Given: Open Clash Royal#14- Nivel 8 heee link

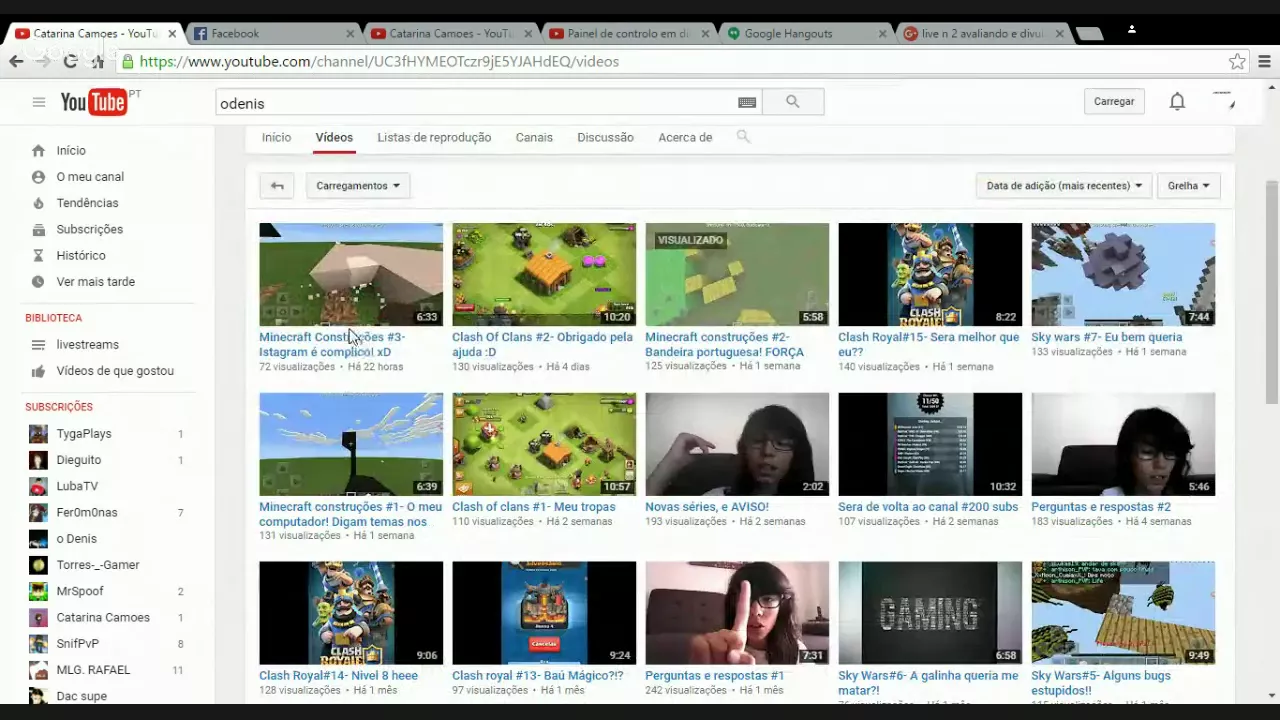Looking at the screenshot, I should pos(338,676).
